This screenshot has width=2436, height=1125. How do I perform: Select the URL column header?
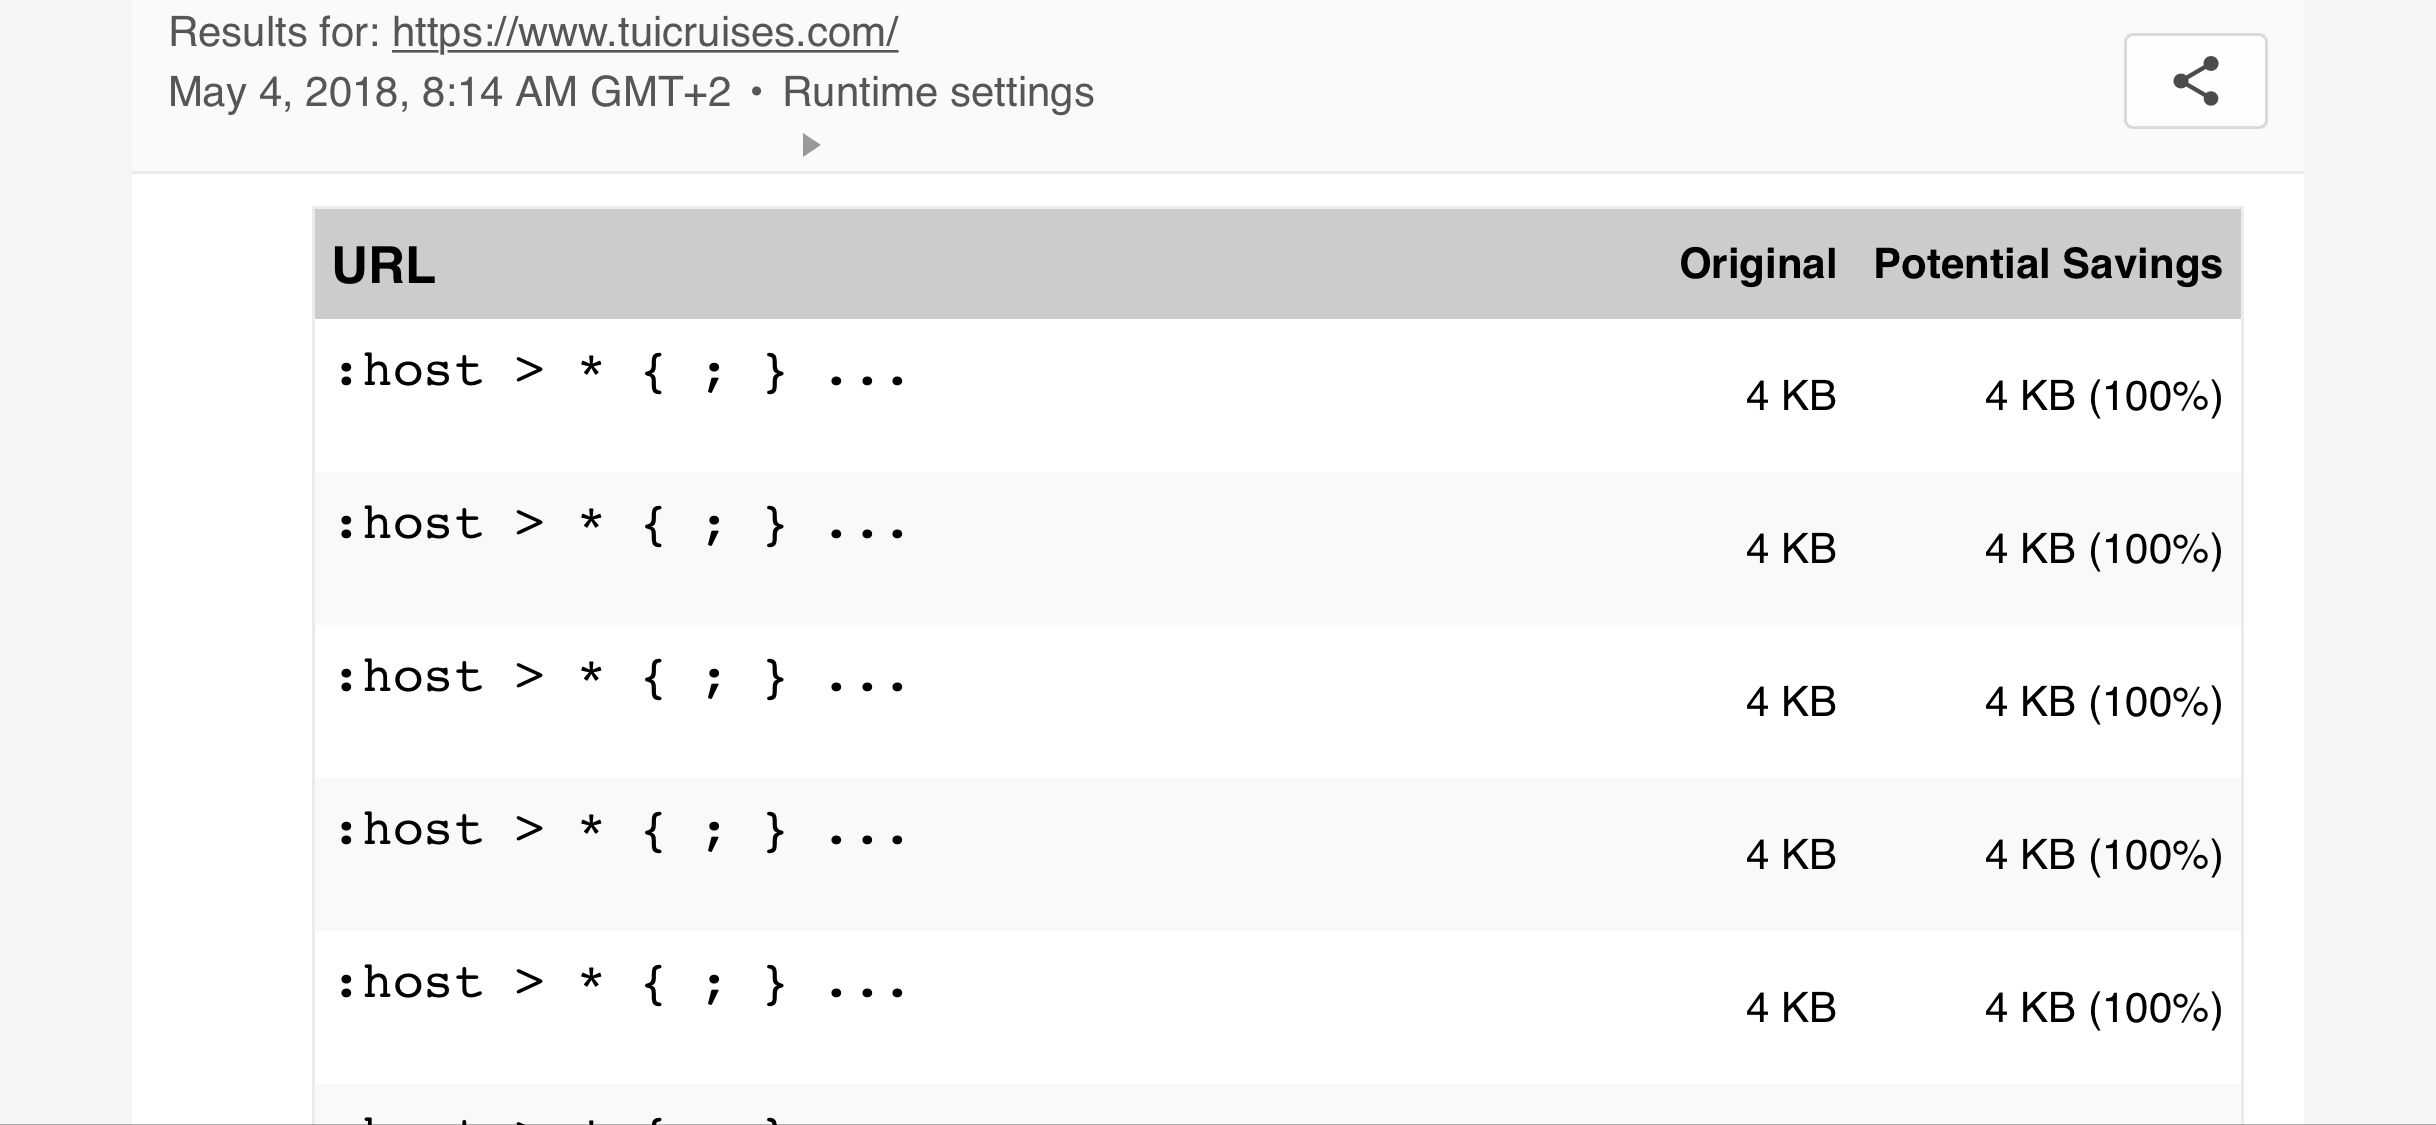click(383, 264)
